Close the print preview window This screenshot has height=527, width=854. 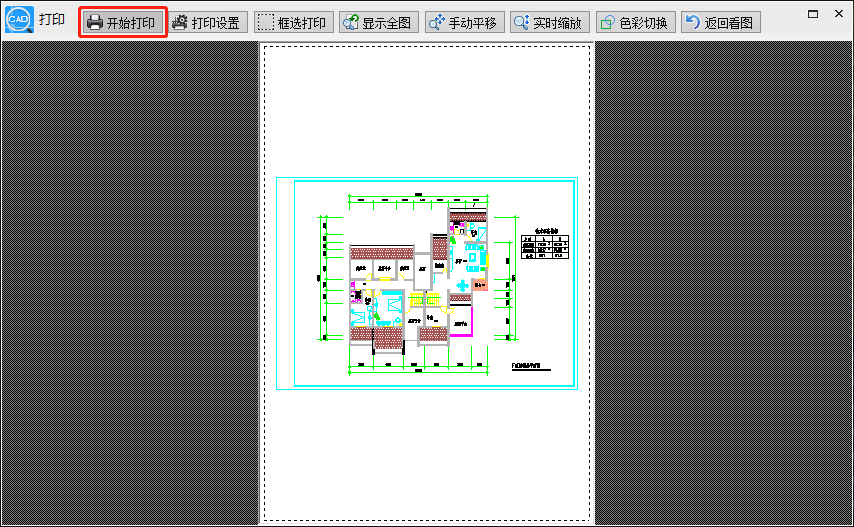[839, 14]
